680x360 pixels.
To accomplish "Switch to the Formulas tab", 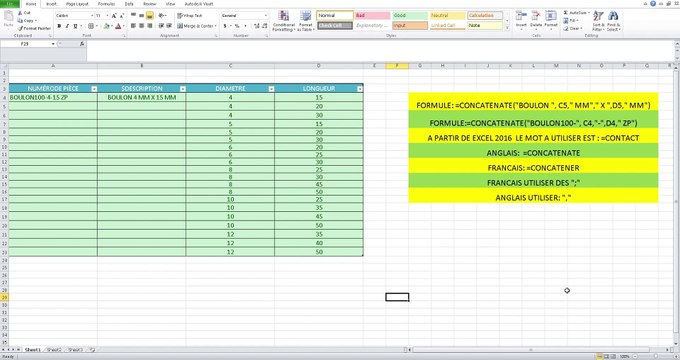I will [106, 4].
